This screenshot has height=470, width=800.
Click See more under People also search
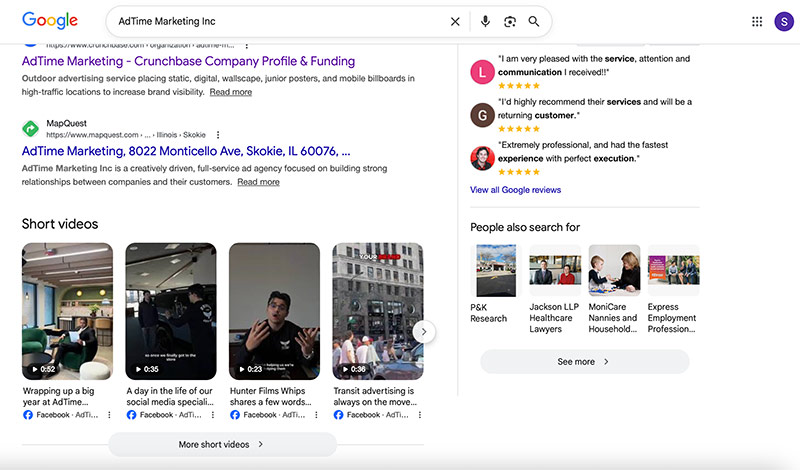[585, 361]
